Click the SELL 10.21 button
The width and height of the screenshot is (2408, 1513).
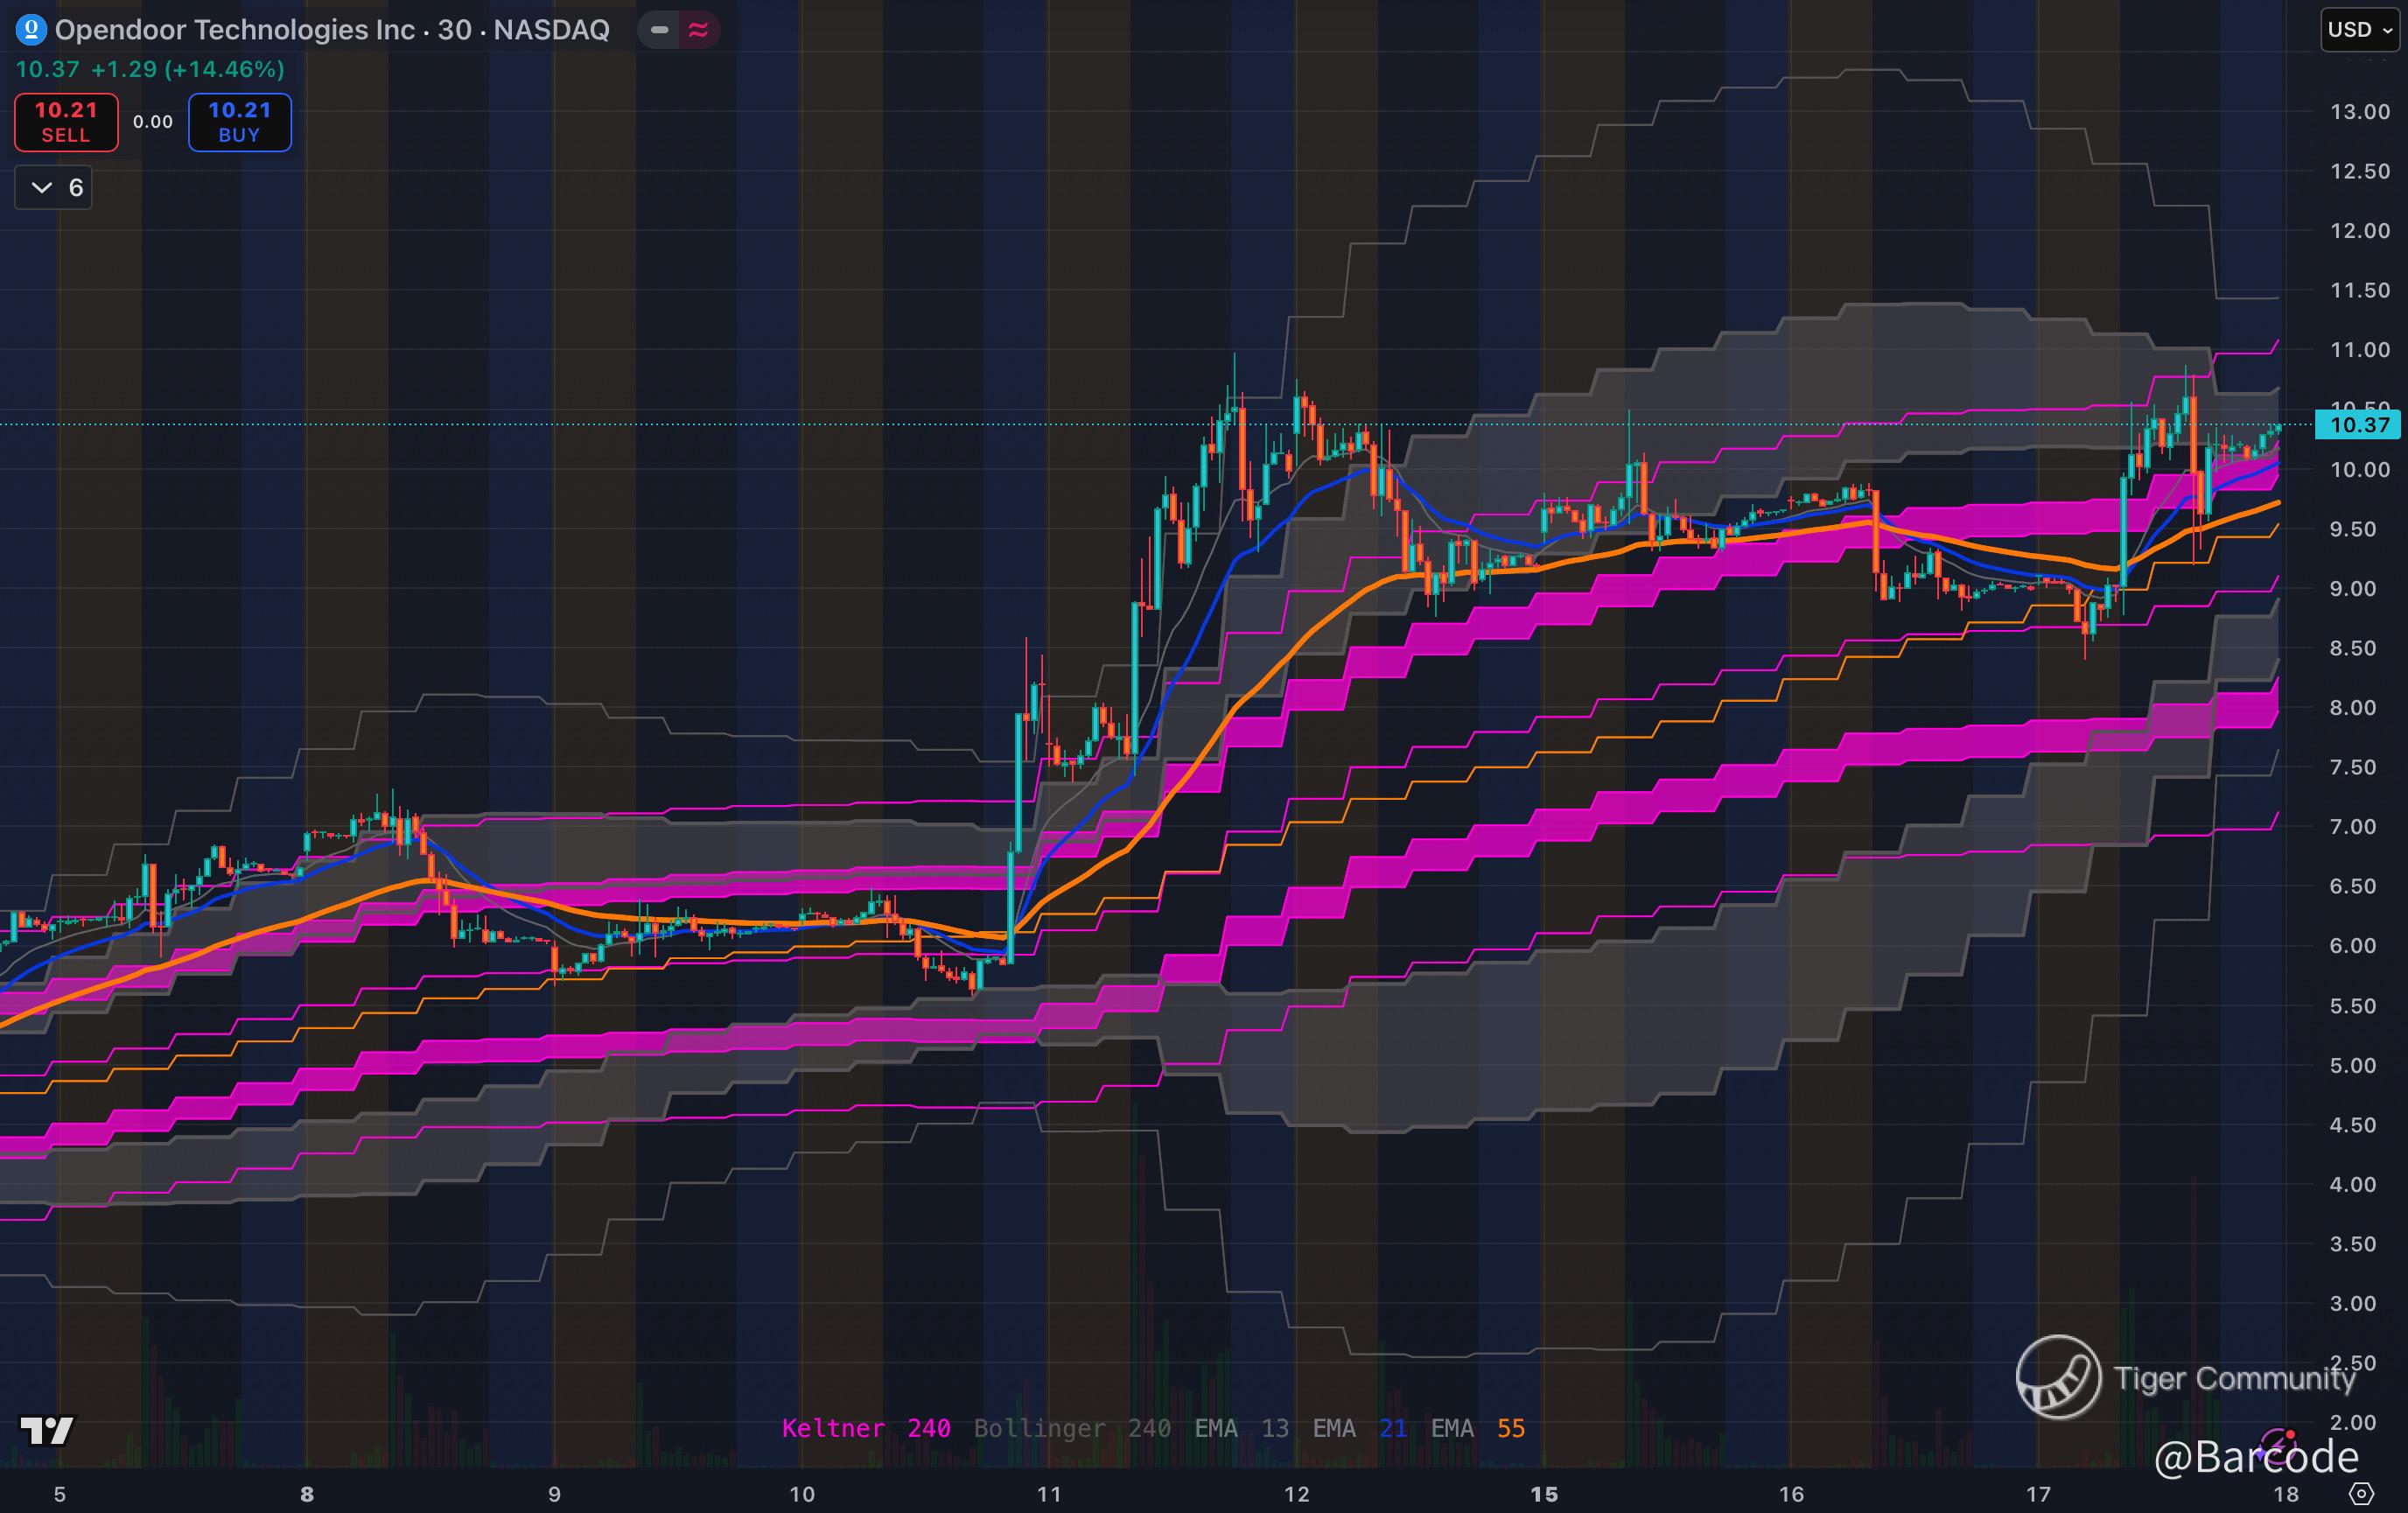66,122
